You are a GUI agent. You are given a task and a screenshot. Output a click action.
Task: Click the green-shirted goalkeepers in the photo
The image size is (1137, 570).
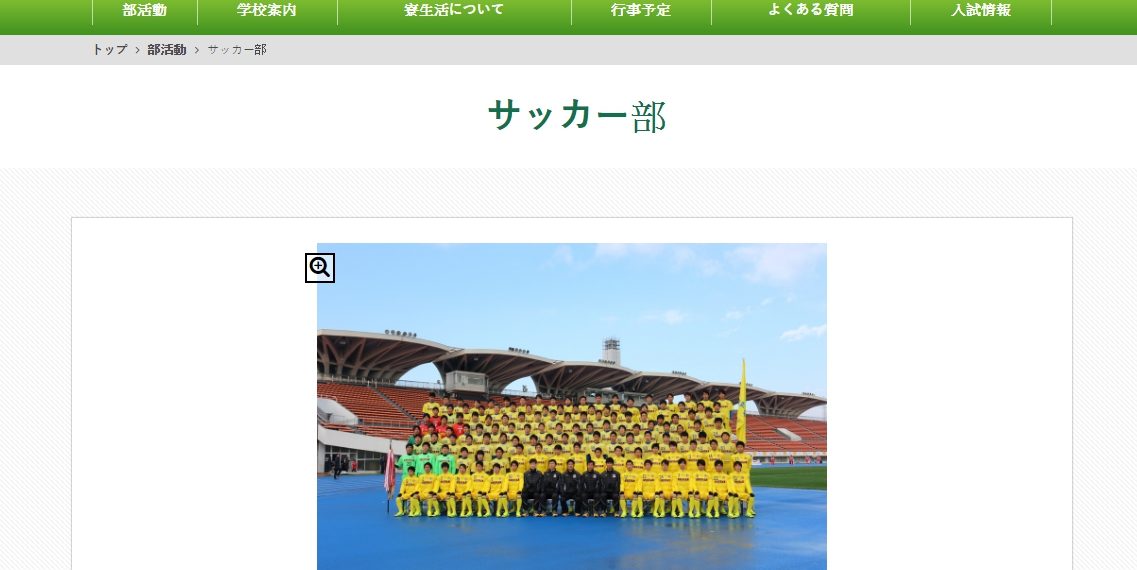click(426, 458)
